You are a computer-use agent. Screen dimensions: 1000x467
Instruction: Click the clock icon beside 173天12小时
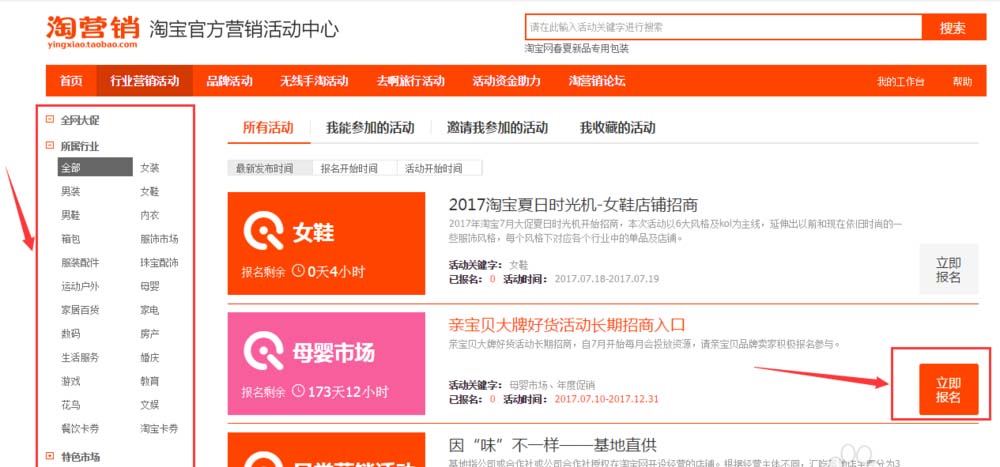click(x=298, y=390)
